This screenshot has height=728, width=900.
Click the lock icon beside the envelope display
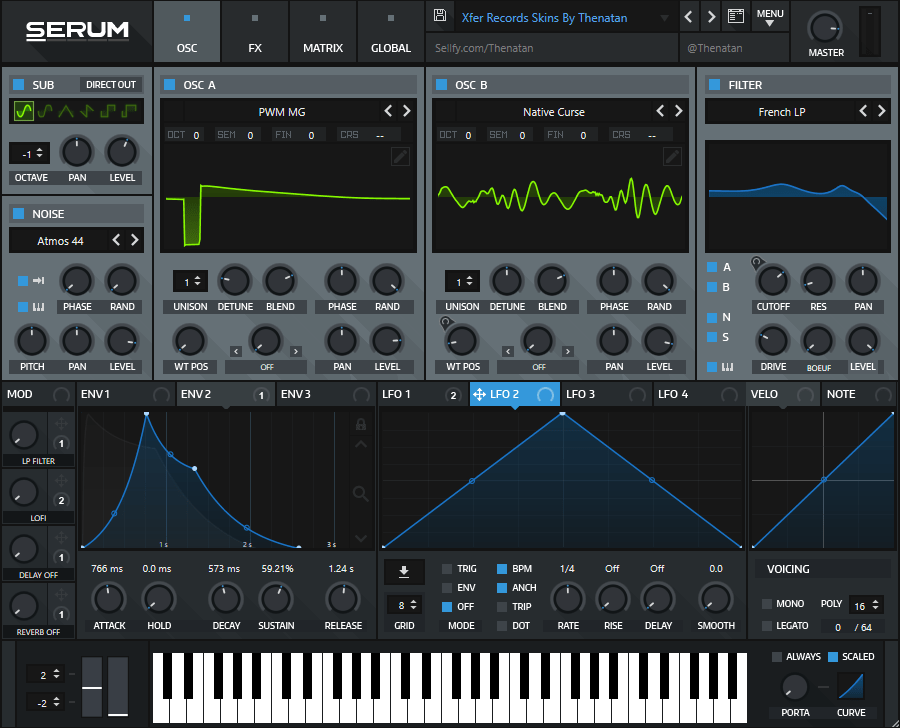coord(362,425)
